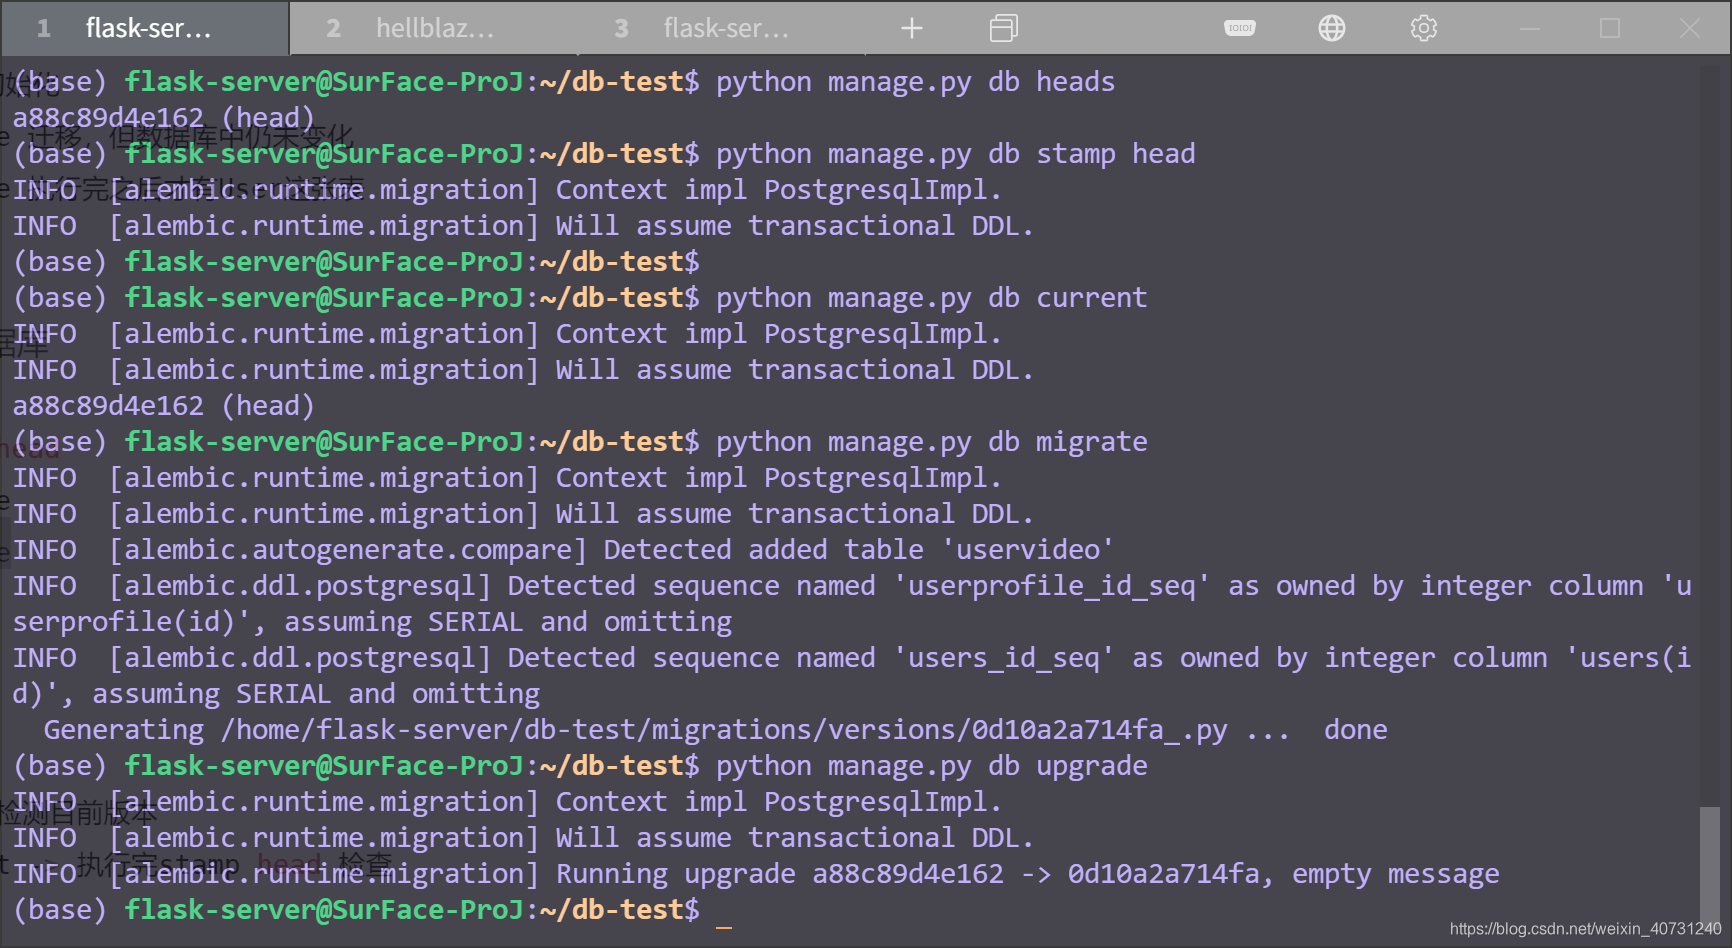The width and height of the screenshot is (1732, 948).
Task: Maximize the terminal window
Action: click(x=1609, y=28)
